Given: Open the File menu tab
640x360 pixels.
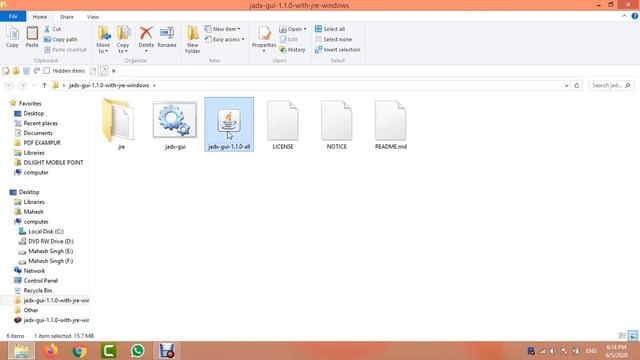Looking at the screenshot, I should coord(13,16).
